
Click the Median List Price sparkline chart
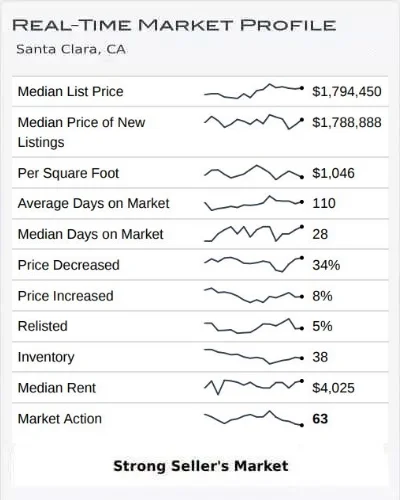click(254, 91)
